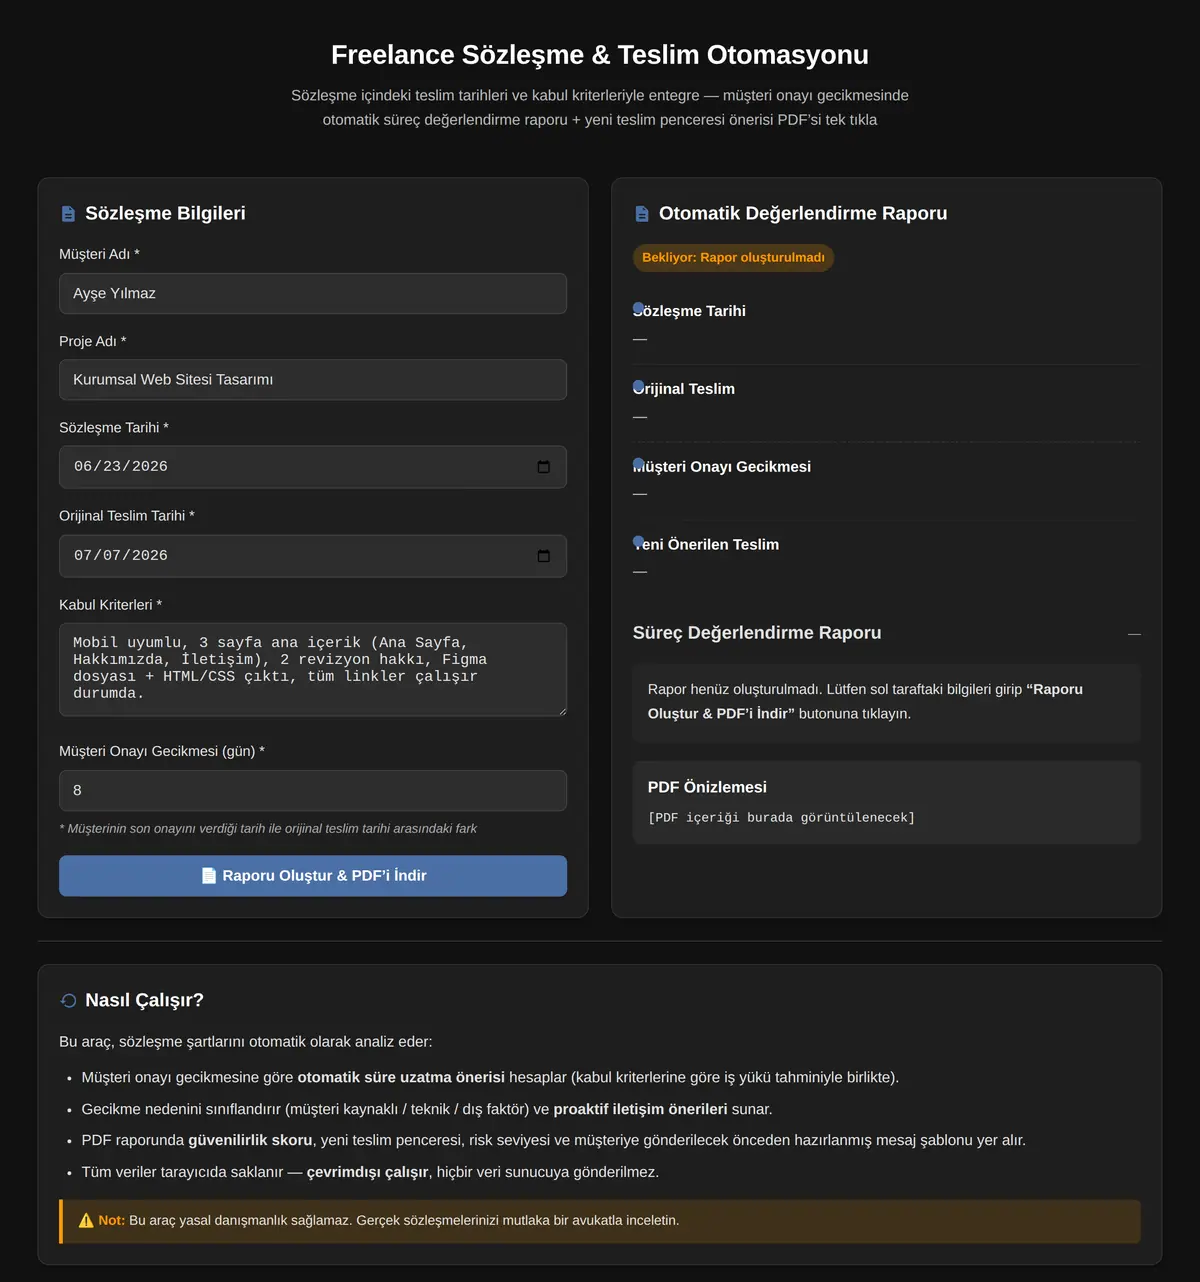Image resolution: width=1200 pixels, height=1282 pixels.
Task: Click the Süreç Değerlendirme Raporu heading
Action: coord(757,633)
